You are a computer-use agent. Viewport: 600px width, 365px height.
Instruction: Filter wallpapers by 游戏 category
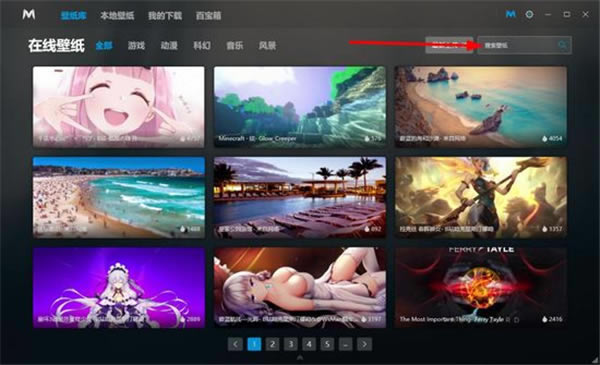136,46
